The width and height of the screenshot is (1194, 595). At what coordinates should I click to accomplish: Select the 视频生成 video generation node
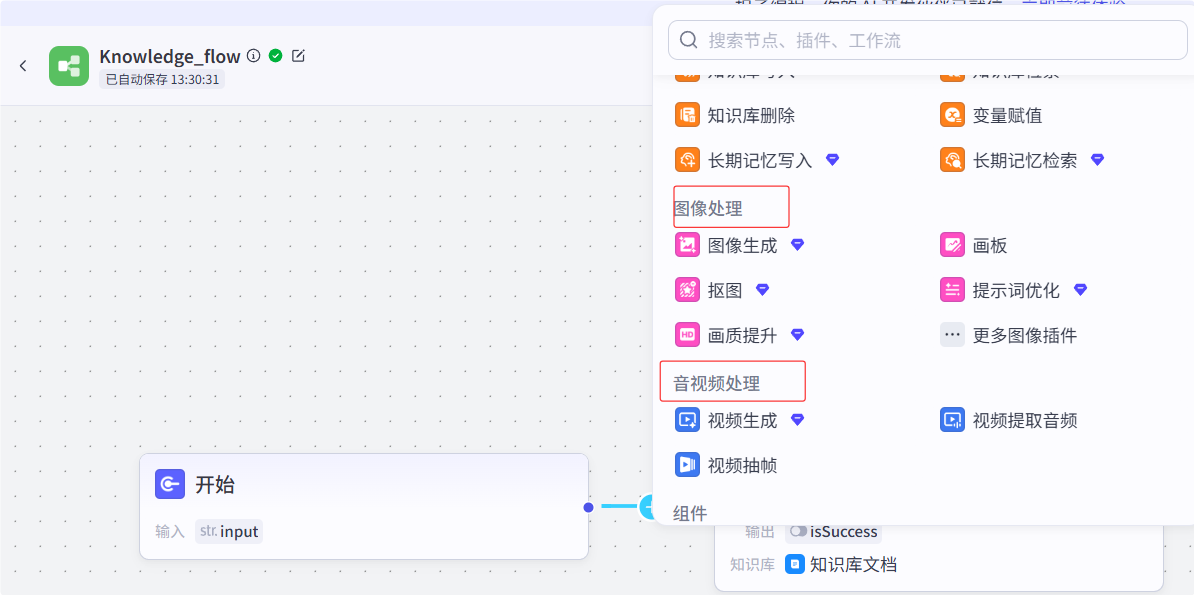687,420
